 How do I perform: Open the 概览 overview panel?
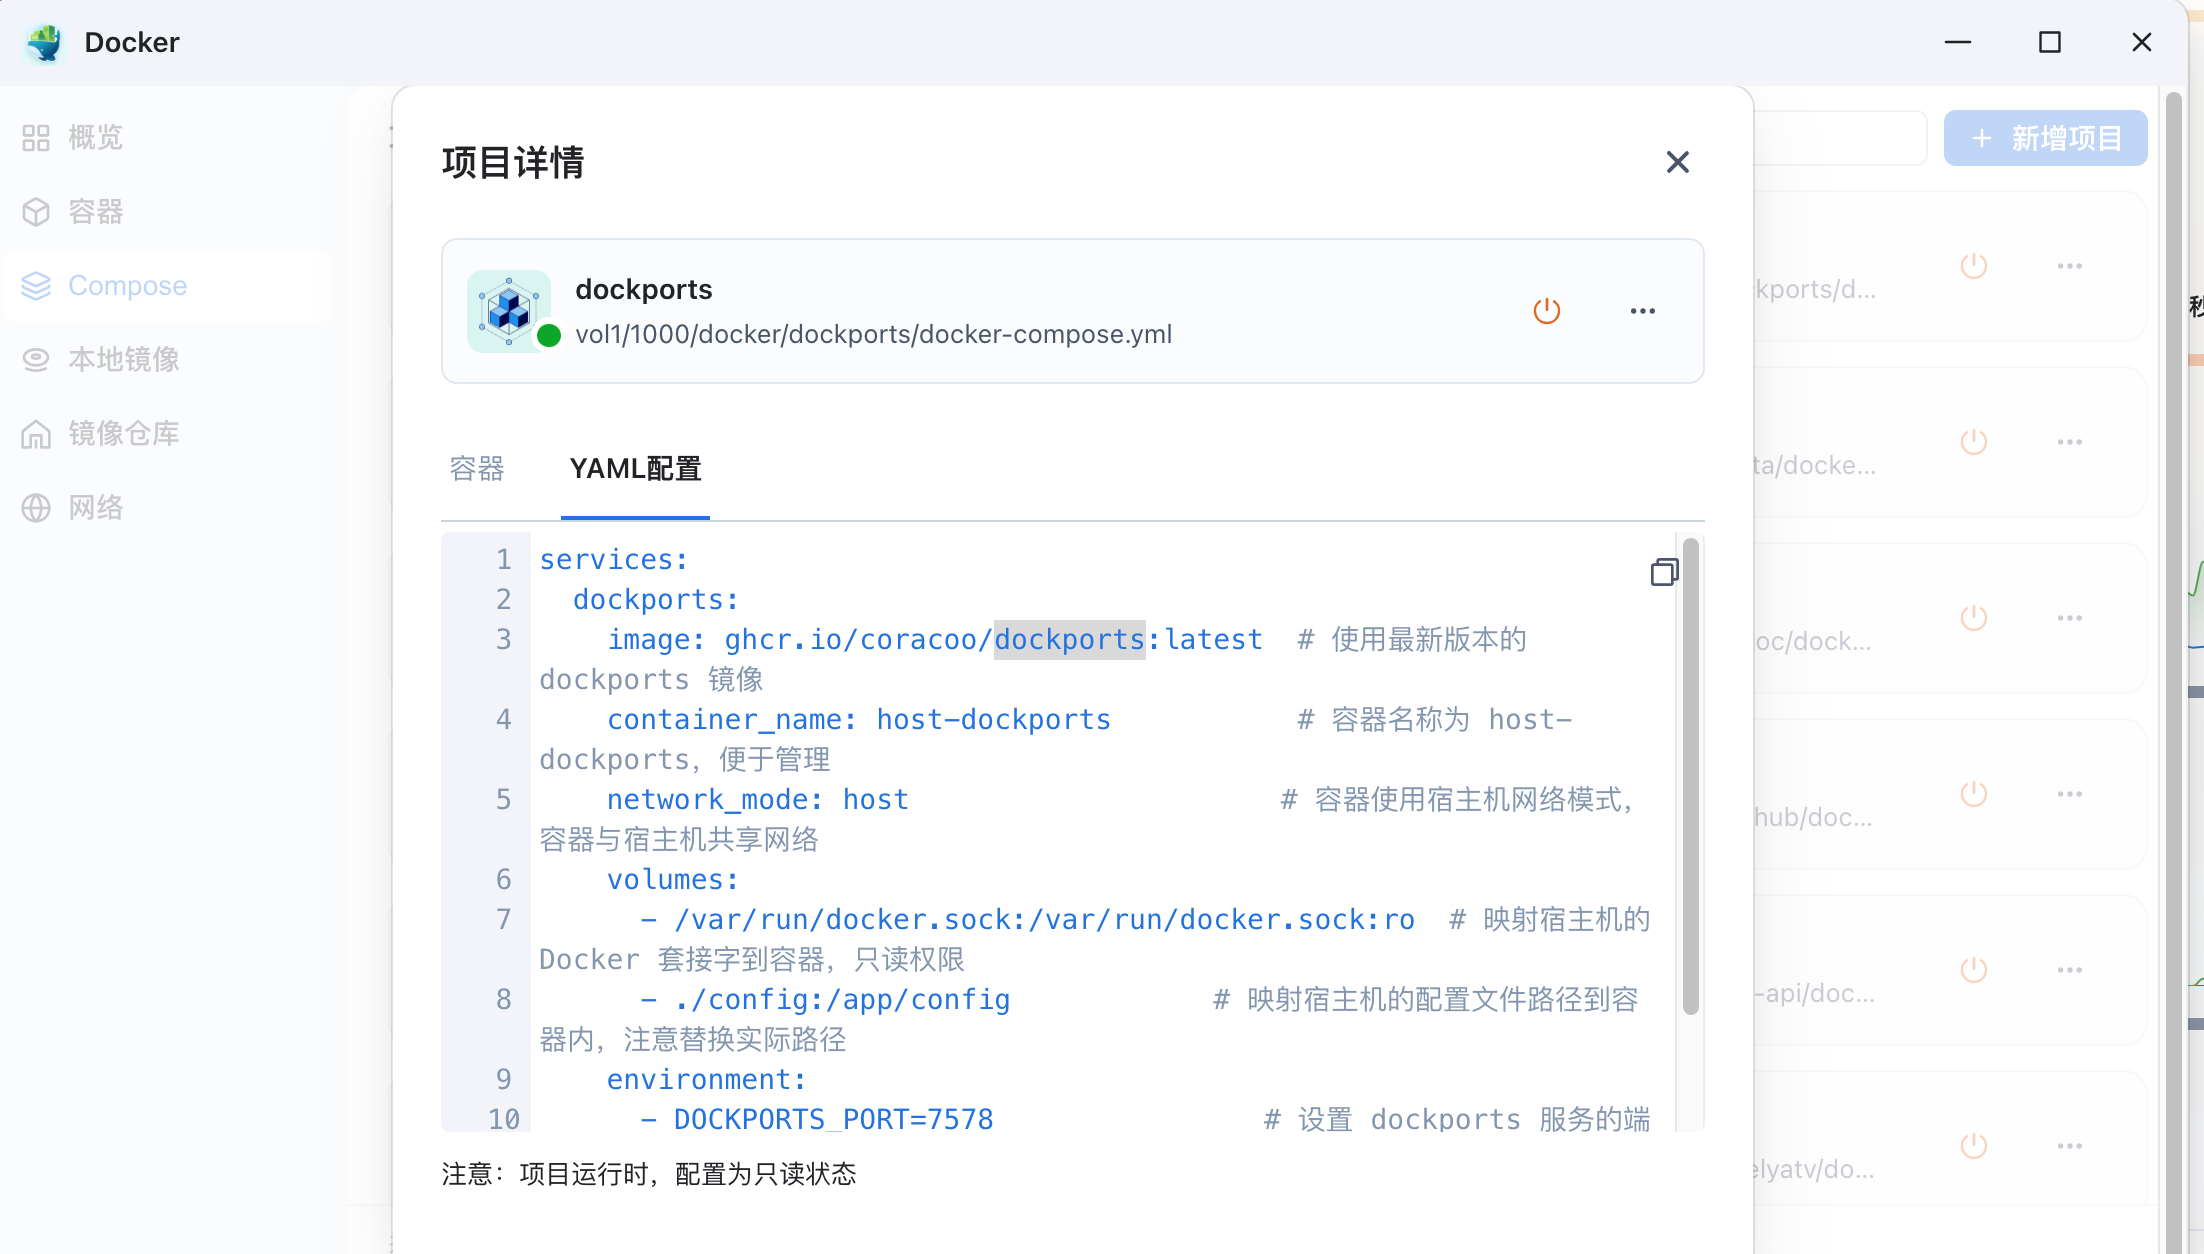(x=95, y=137)
